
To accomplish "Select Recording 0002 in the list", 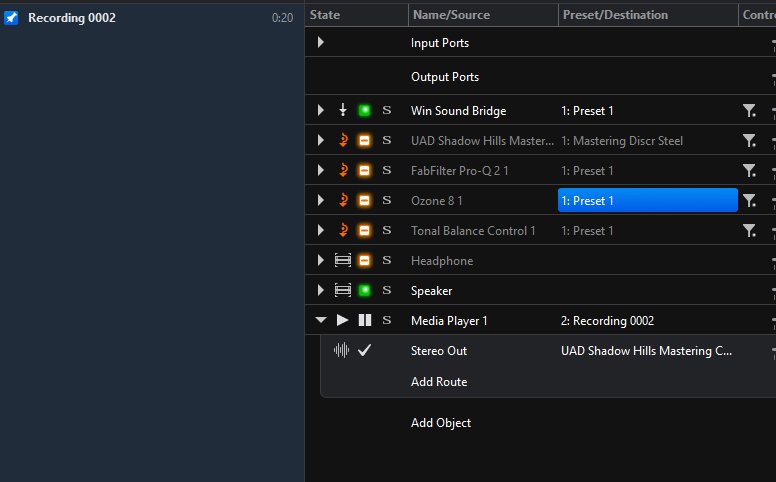I will click(72, 18).
